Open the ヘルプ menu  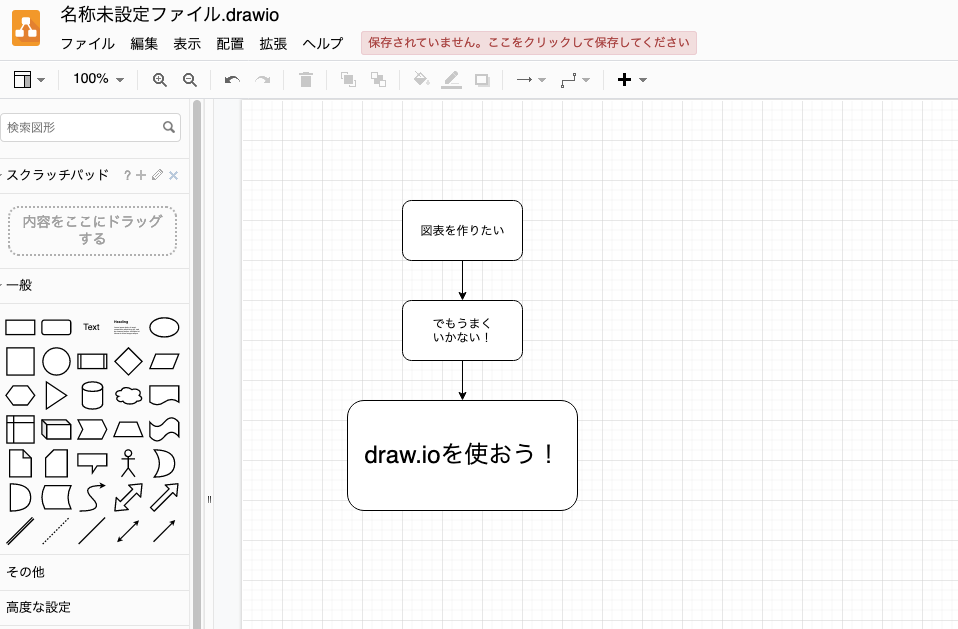[322, 44]
